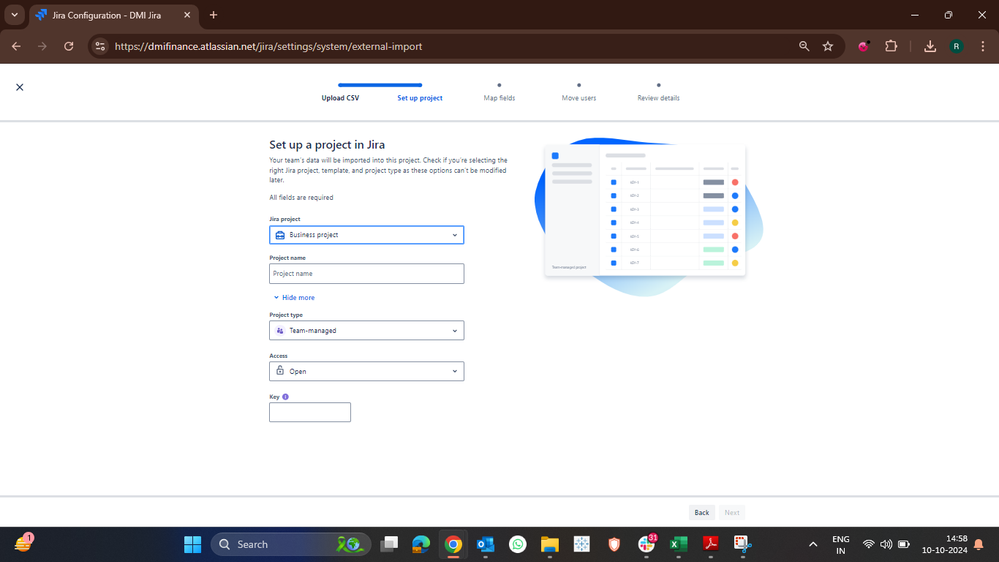999x562 pixels.
Task: Open the tab search dropdown arrow
Action: 14,15
